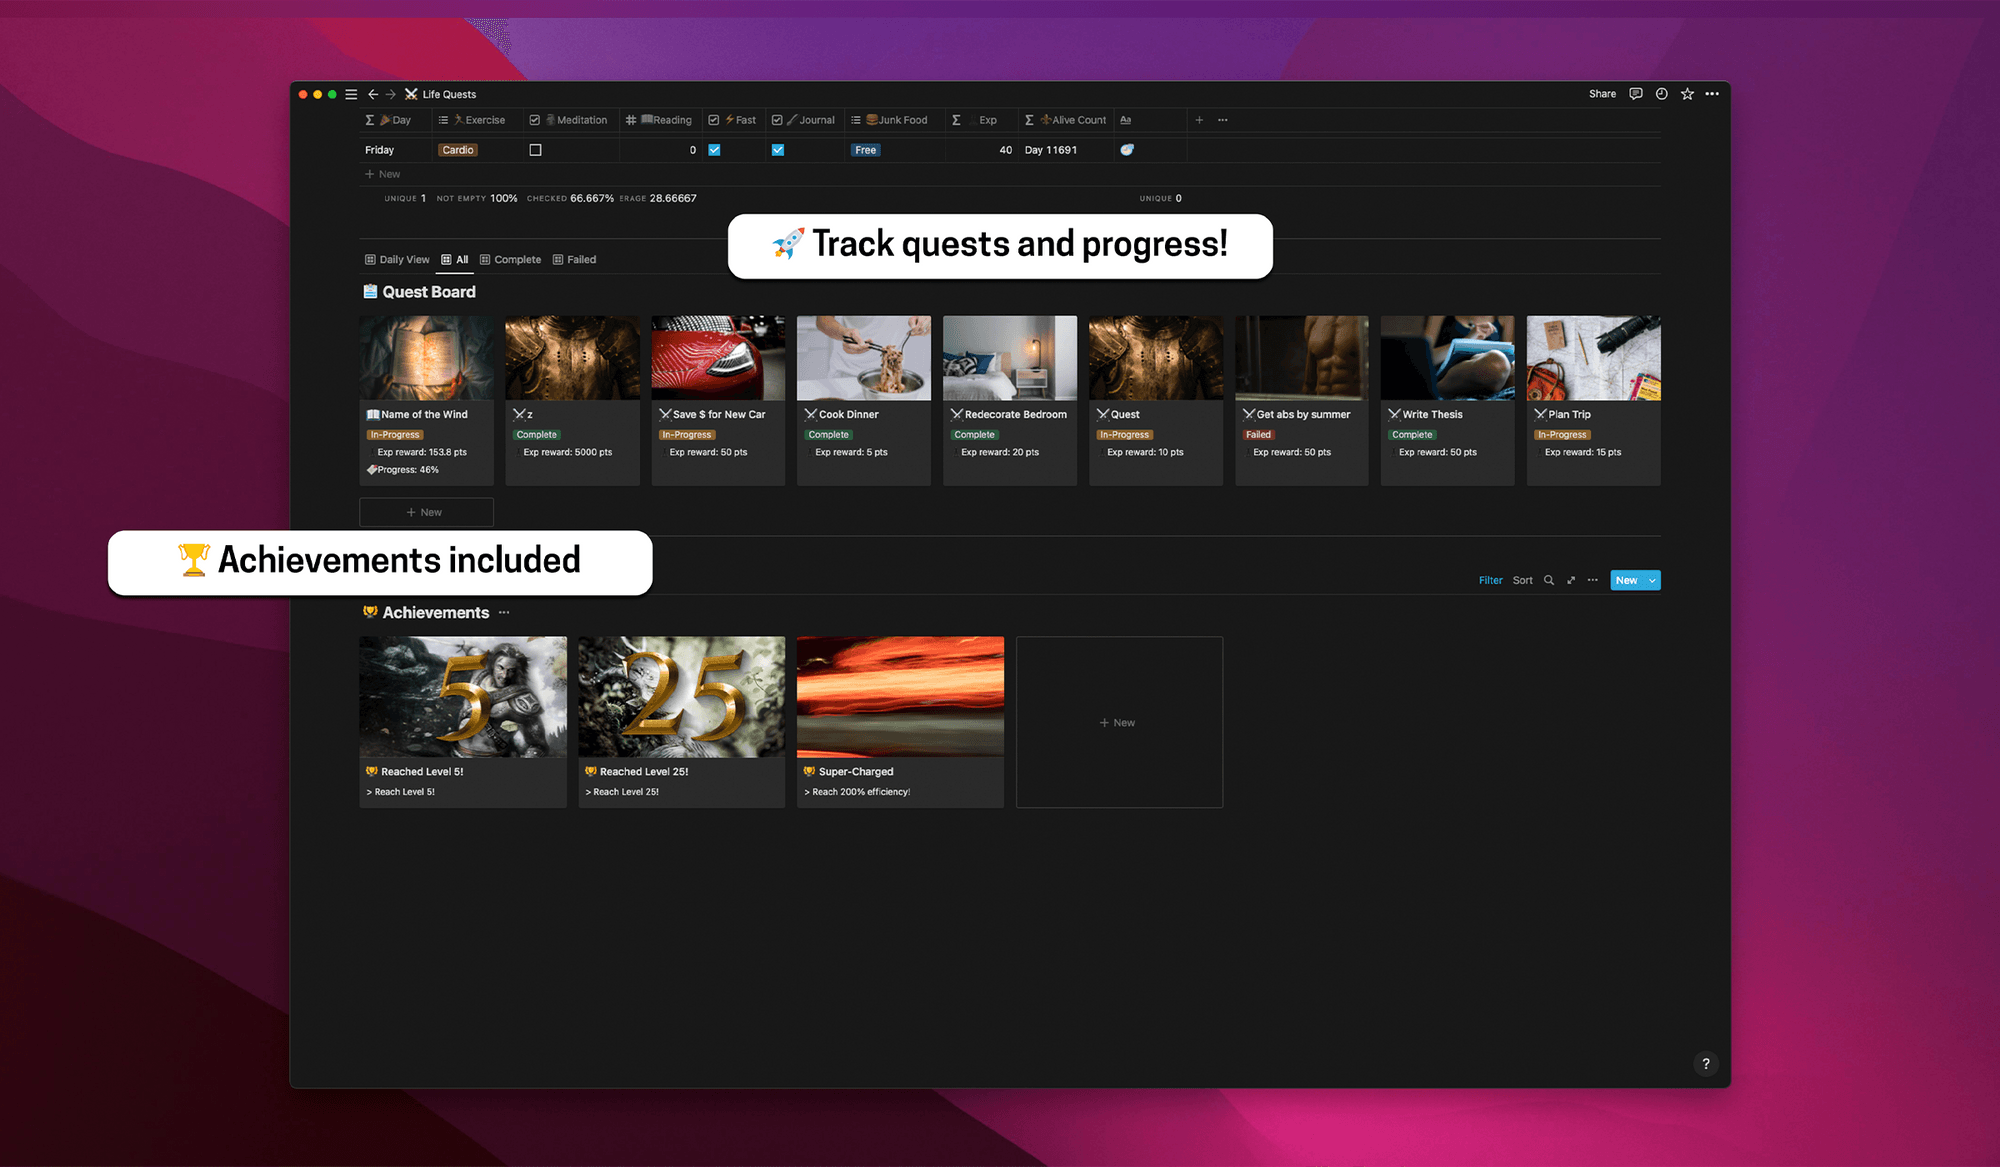Expand Achievements database to full page
The width and height of the screenshot is (2000, 1167).
(1571, 580)
